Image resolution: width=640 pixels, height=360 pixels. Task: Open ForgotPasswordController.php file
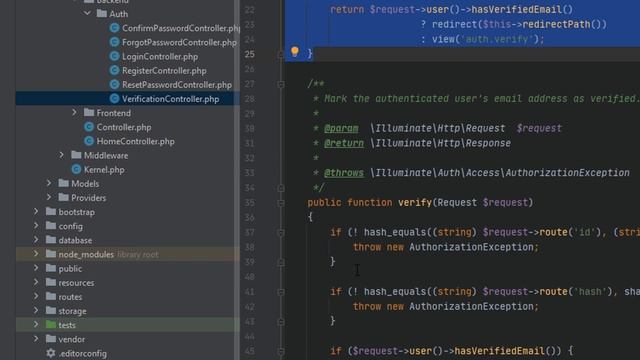179,42
